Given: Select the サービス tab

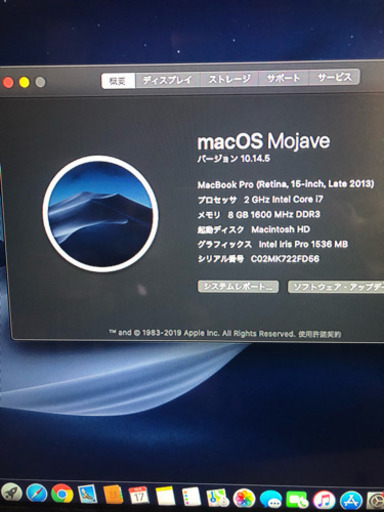Looking at the screenshot, I should 334,77.
